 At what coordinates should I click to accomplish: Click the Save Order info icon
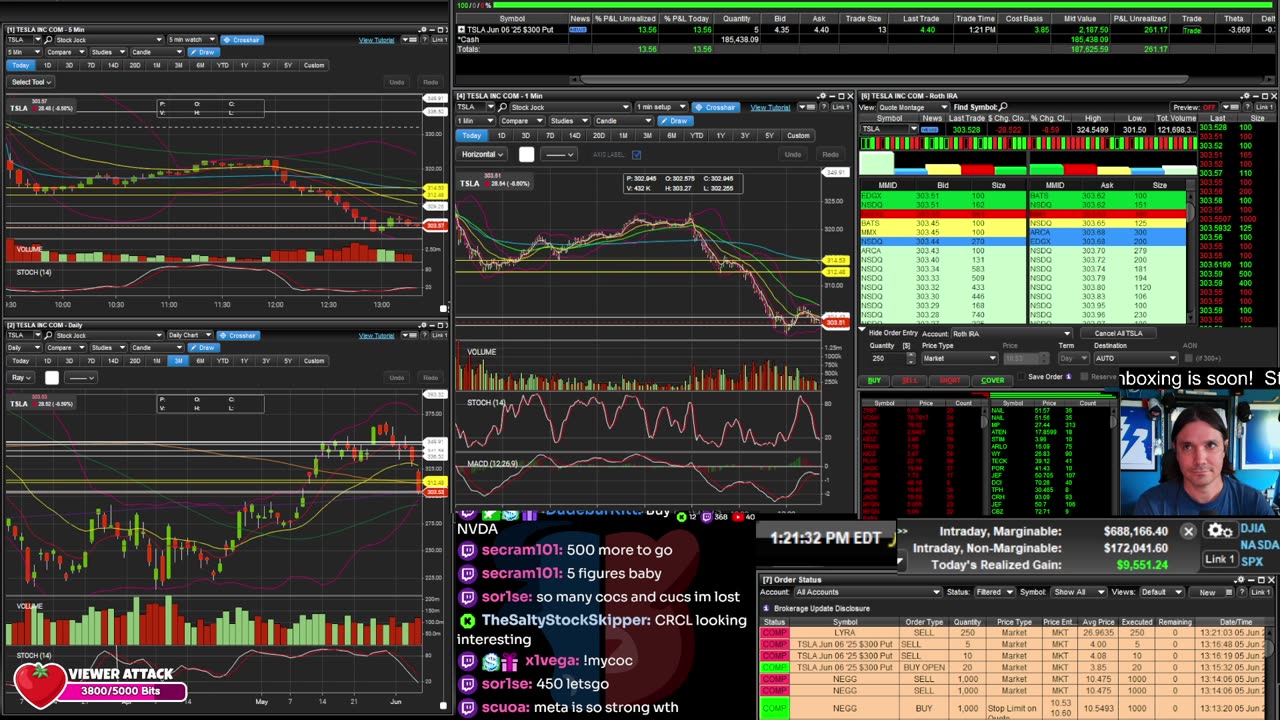click(x=1068, y=377)
